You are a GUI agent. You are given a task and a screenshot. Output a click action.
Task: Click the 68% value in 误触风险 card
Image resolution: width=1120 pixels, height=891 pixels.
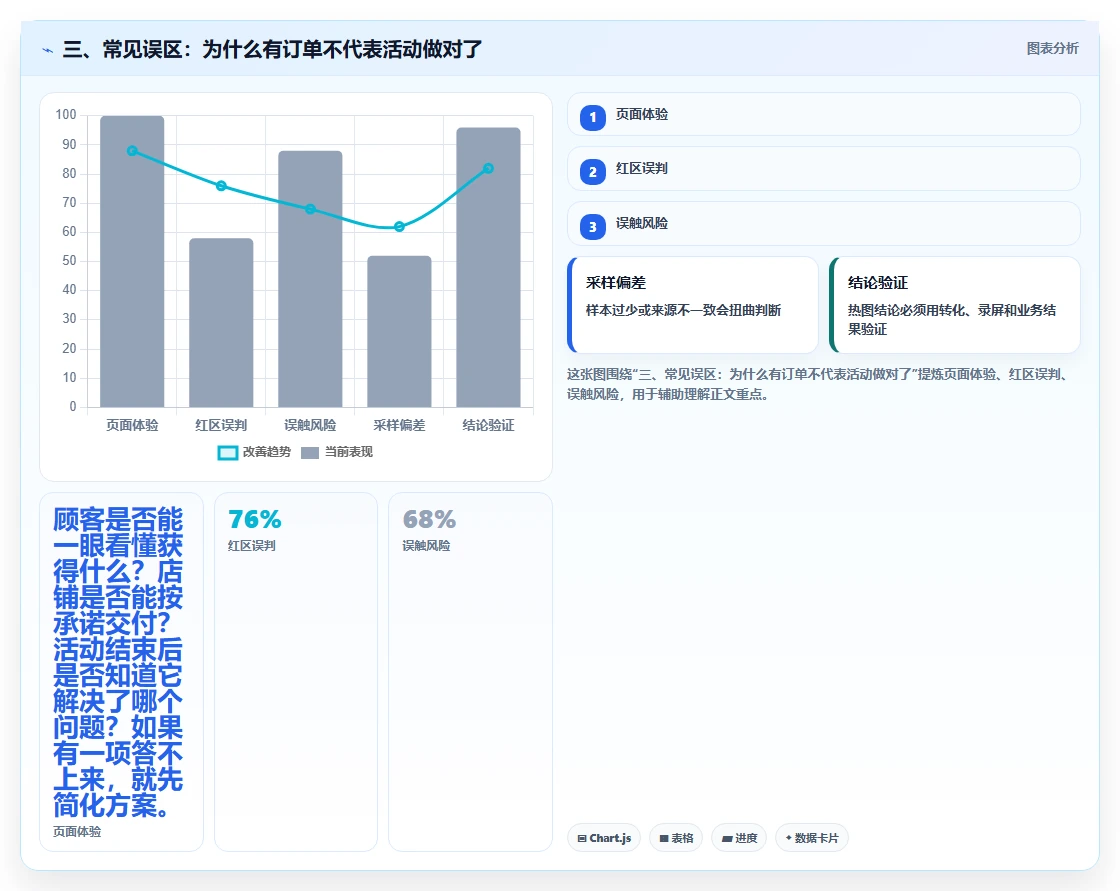pos(429,519)
